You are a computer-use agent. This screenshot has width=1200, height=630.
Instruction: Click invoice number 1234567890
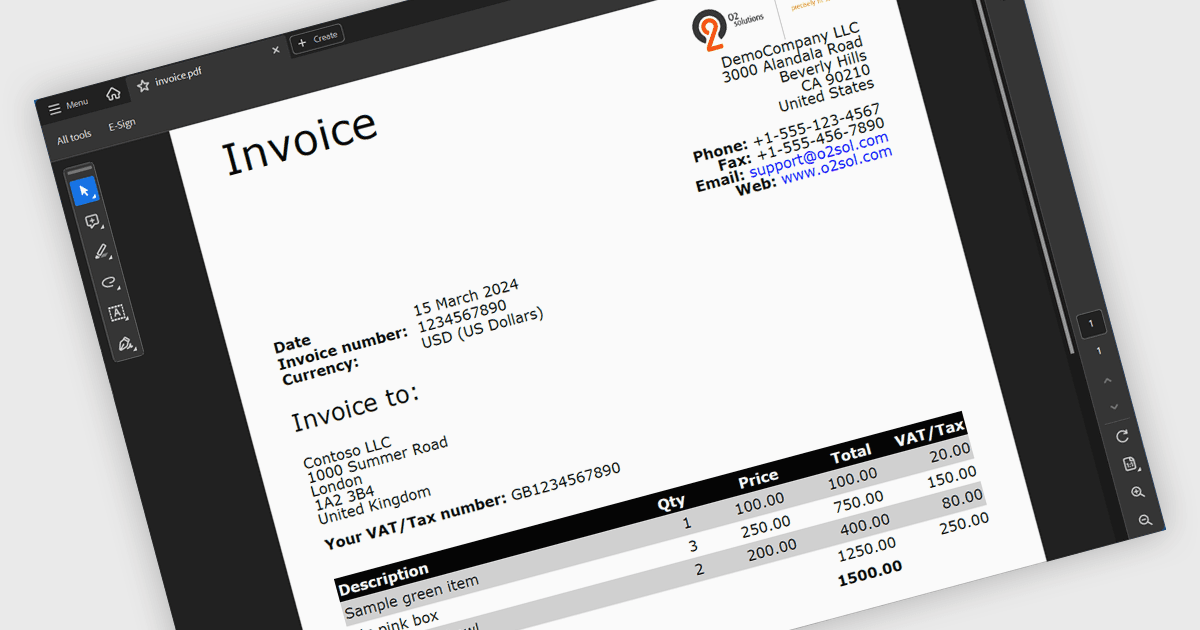point(461,317)
